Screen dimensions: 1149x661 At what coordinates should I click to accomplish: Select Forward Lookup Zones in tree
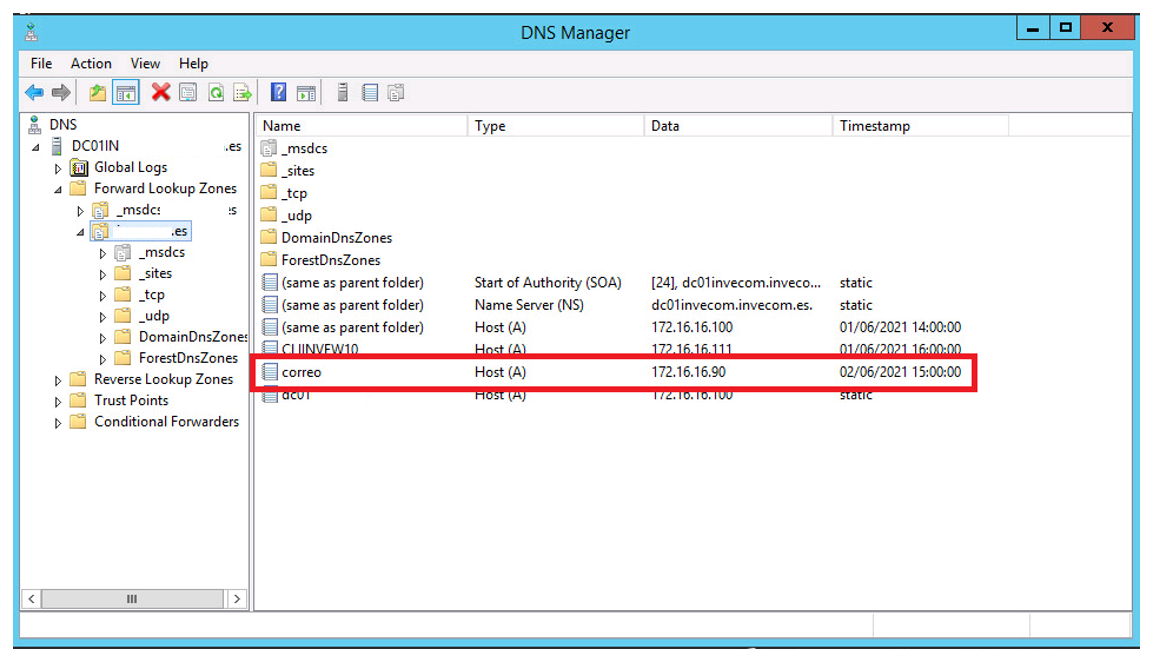point(166,188)
